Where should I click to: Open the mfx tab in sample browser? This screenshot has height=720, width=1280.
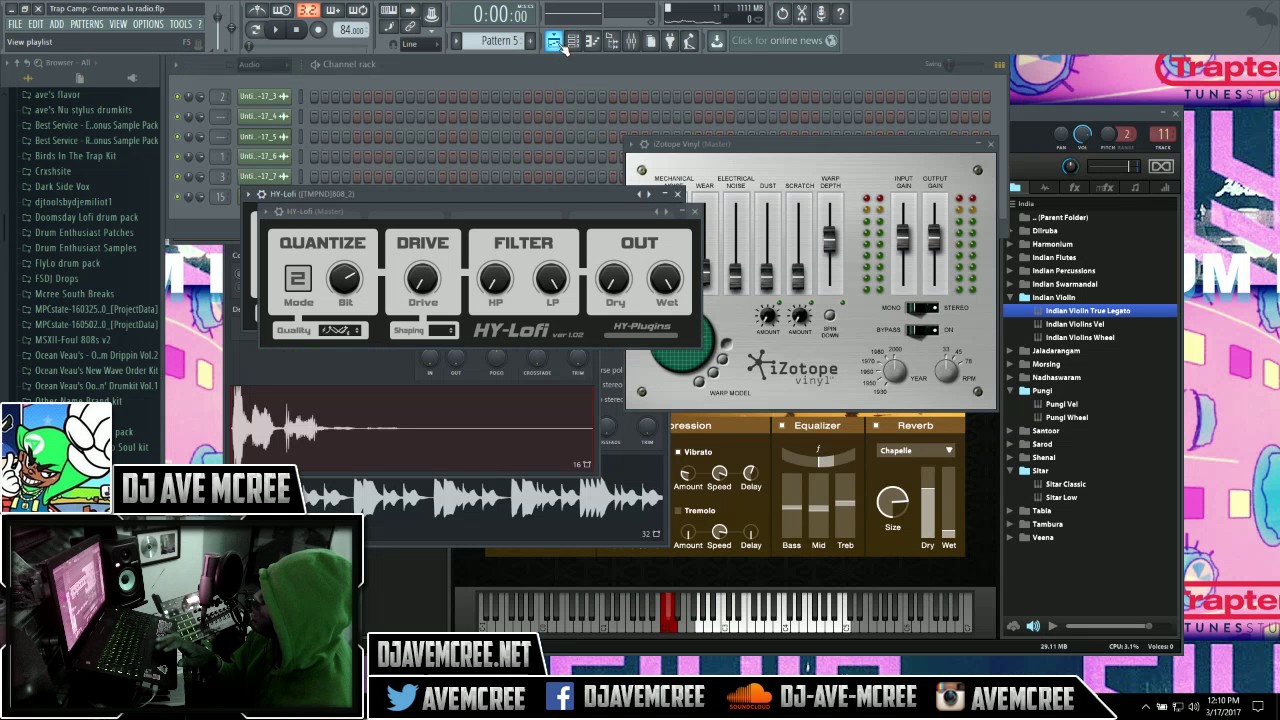coord(1105,187)
